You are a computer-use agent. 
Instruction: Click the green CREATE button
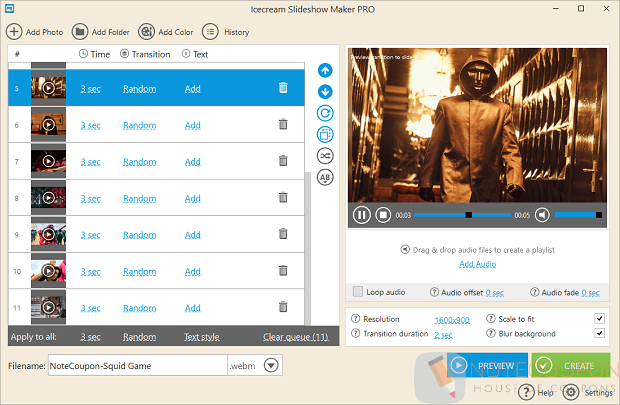click(x=571, y=365)
